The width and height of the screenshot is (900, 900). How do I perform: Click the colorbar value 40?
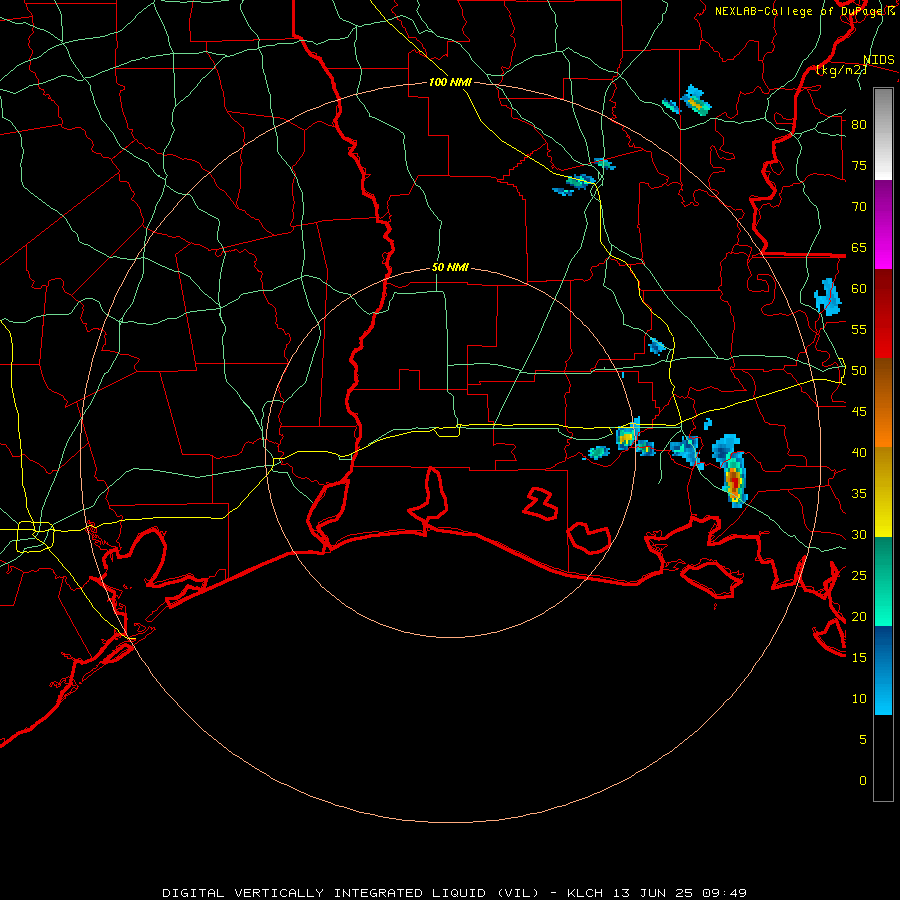(x=859, y=452)
